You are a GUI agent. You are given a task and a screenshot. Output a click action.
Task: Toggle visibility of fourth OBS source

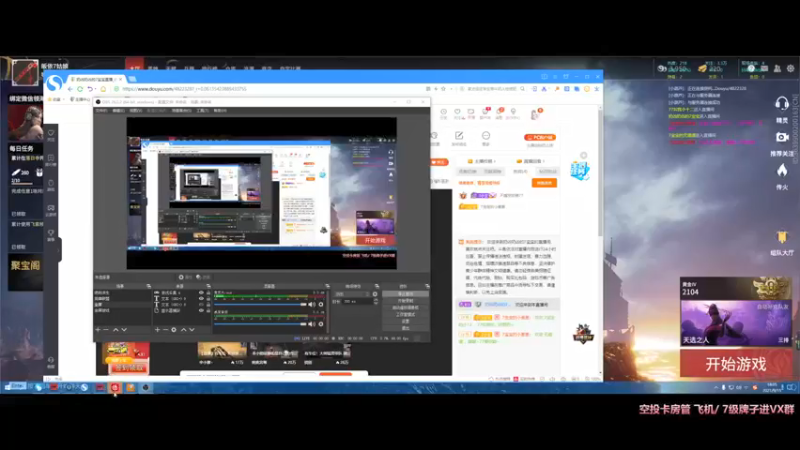(x=201, y=310)
